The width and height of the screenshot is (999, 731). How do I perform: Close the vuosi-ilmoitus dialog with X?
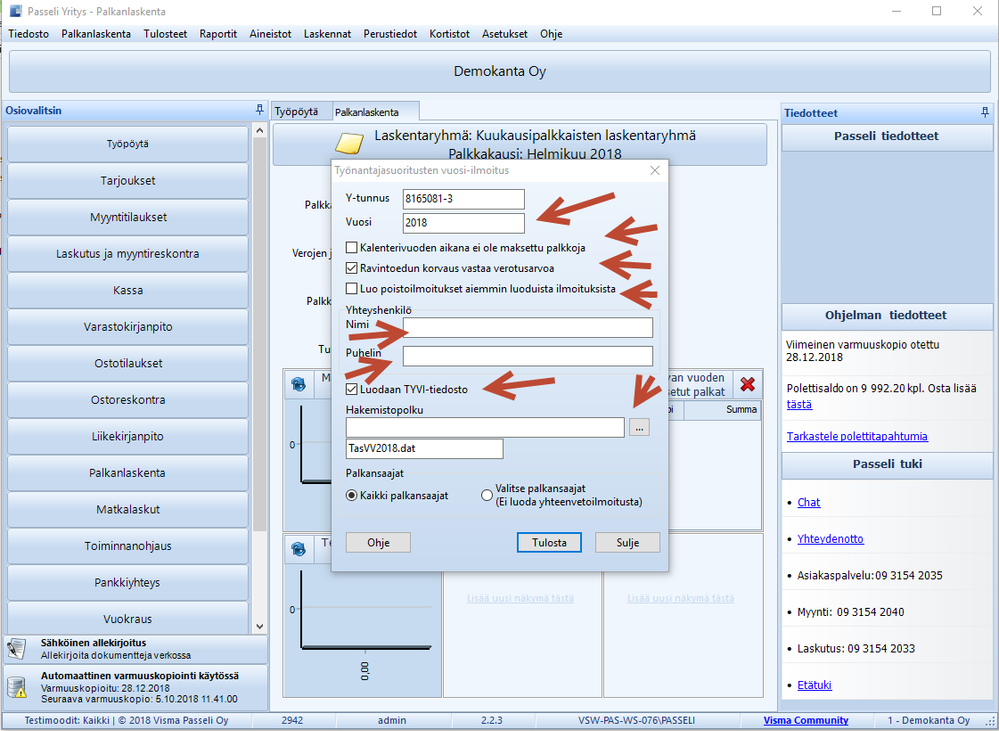click(x=654, y=170)
